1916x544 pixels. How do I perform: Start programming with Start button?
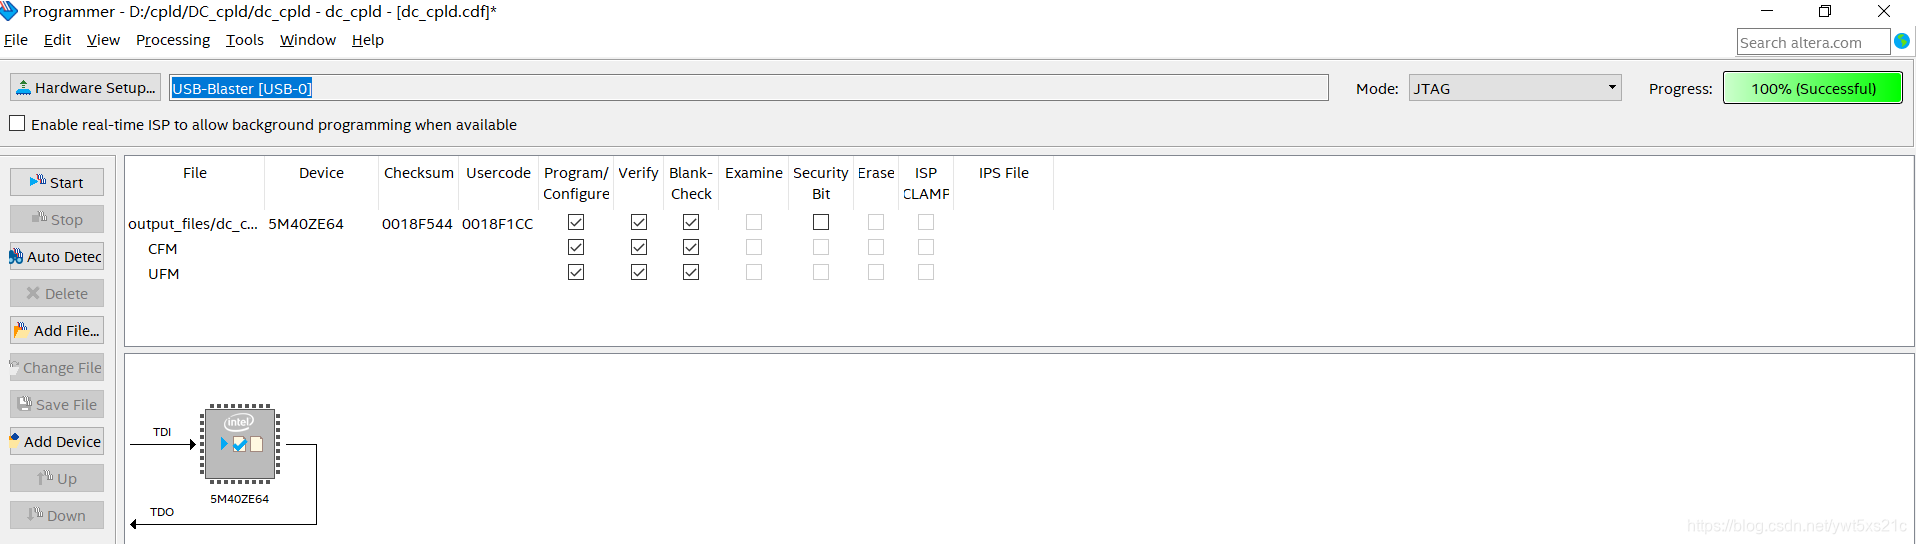click(57, 182)
